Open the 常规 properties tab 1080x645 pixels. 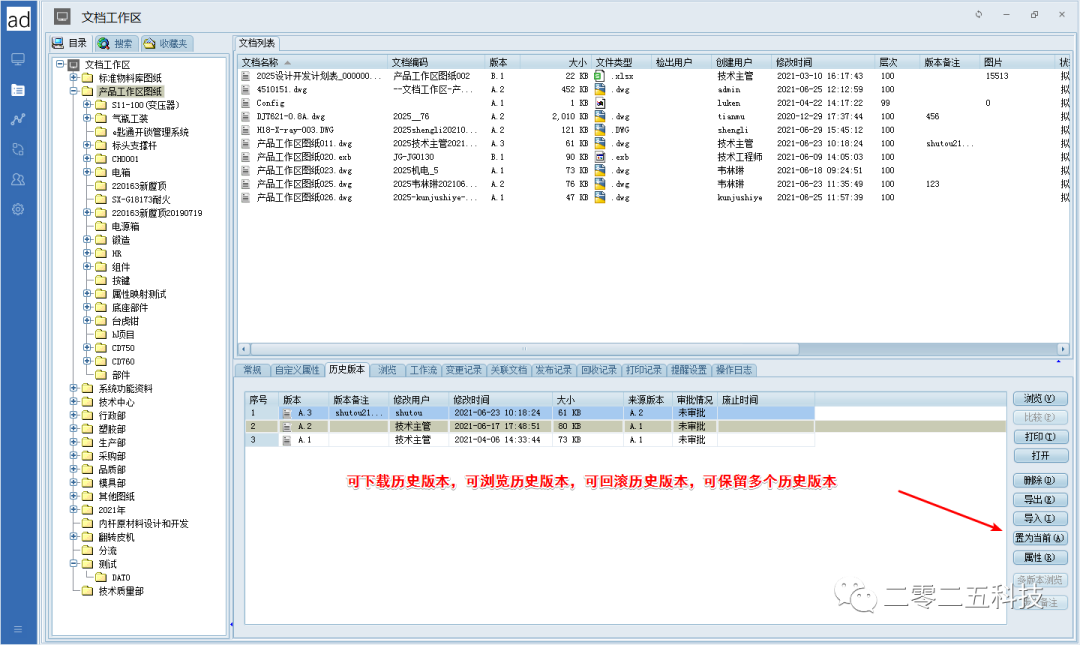coord(252,370)
